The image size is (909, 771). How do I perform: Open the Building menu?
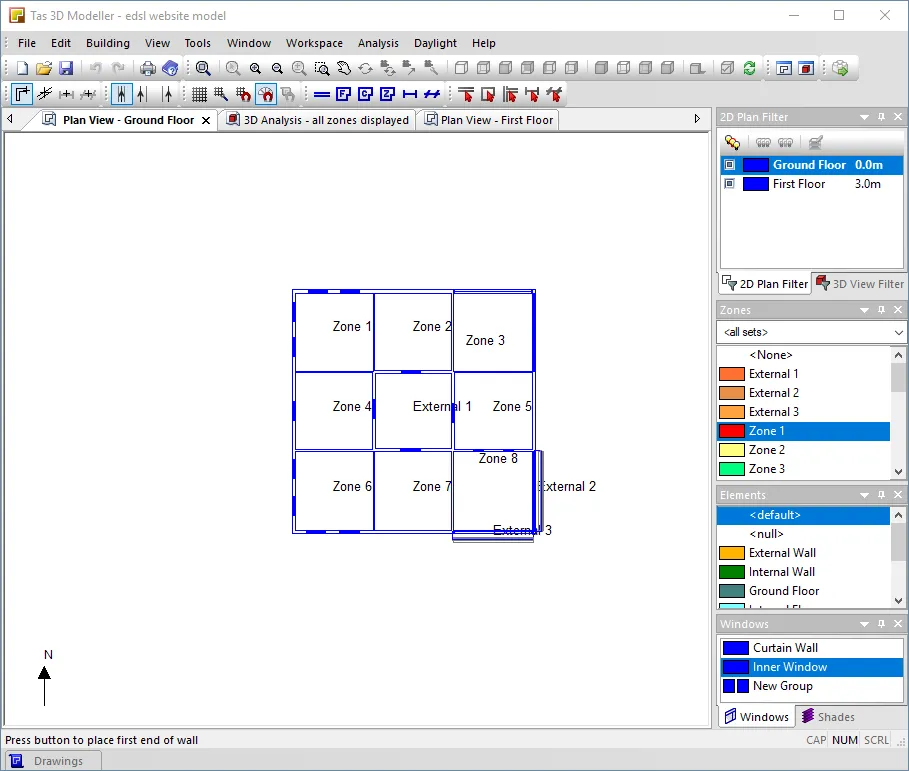107,43
